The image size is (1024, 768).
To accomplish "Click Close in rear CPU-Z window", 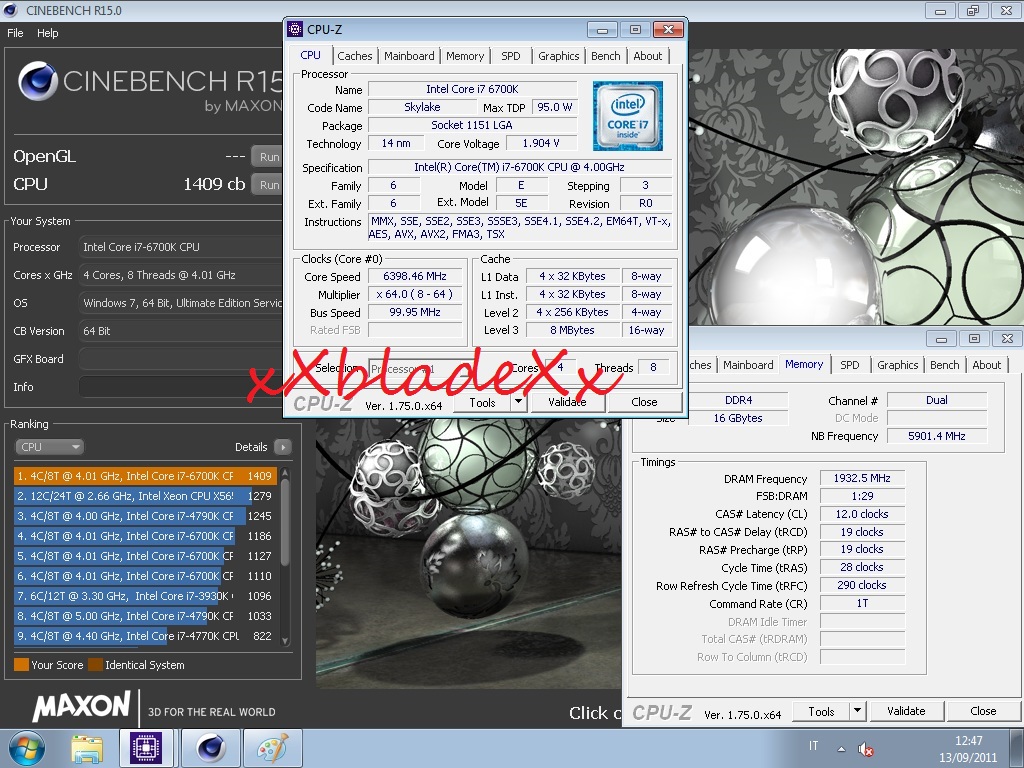I will point(983,711).
